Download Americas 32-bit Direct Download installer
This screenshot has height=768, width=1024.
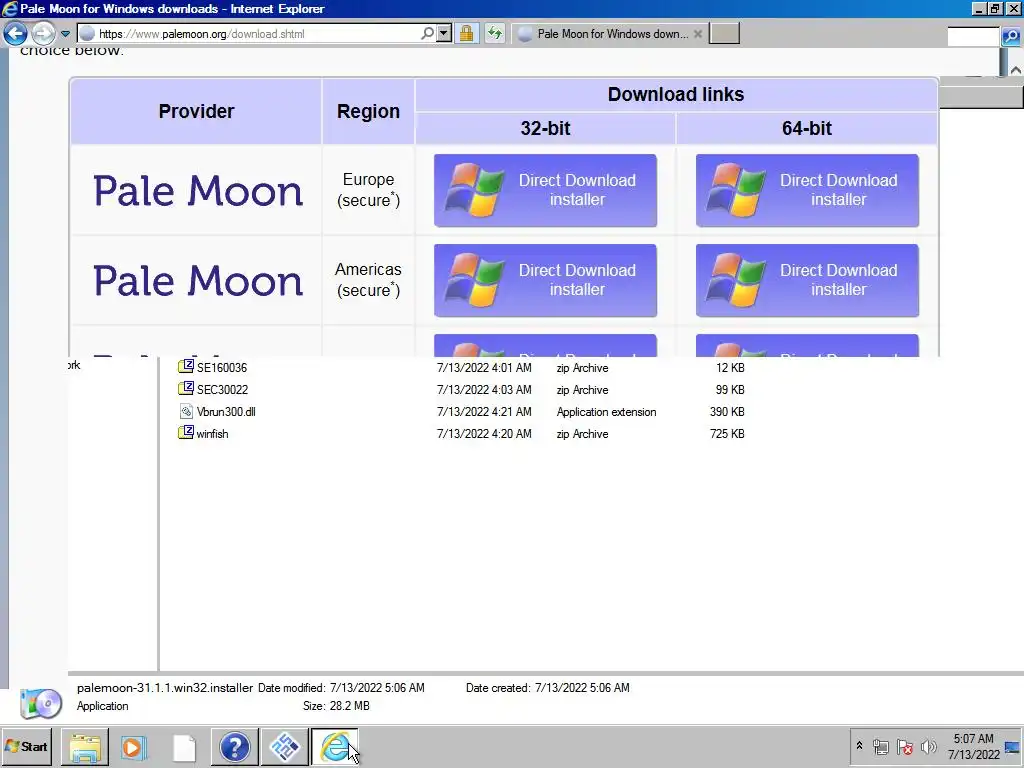pos(545,280)
